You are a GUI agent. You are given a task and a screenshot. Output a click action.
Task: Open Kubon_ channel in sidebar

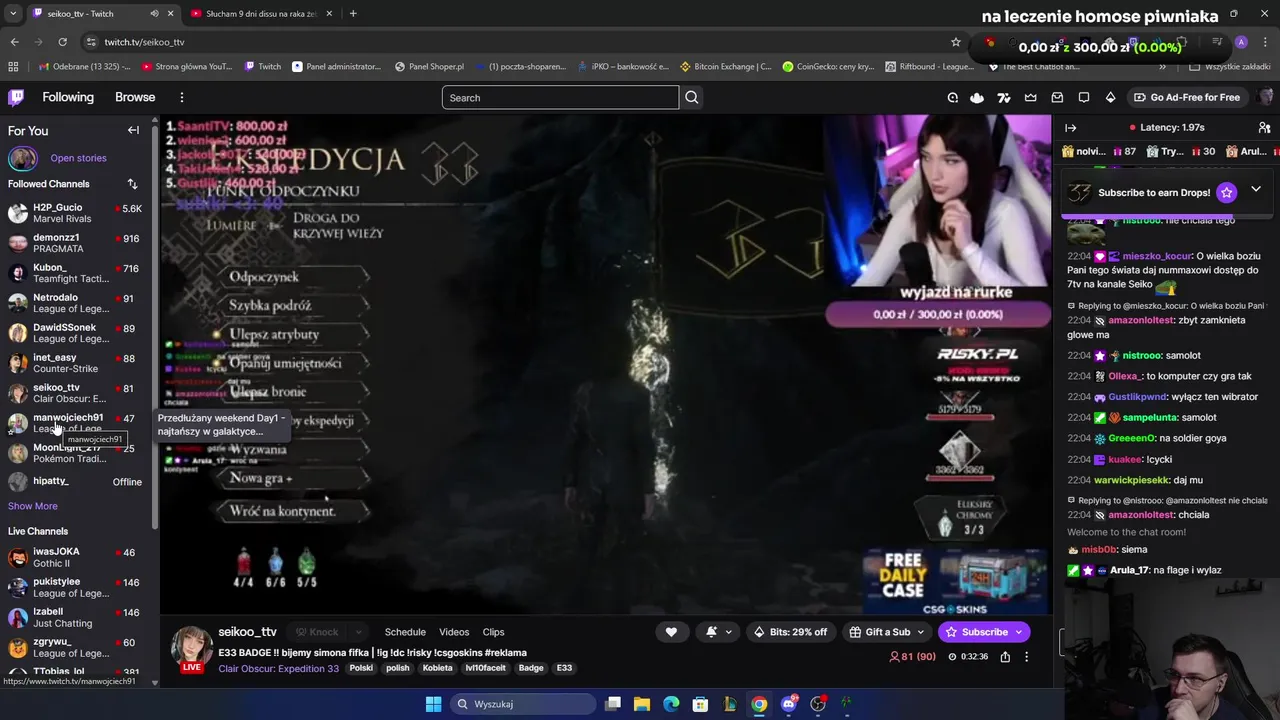(78, 273)
